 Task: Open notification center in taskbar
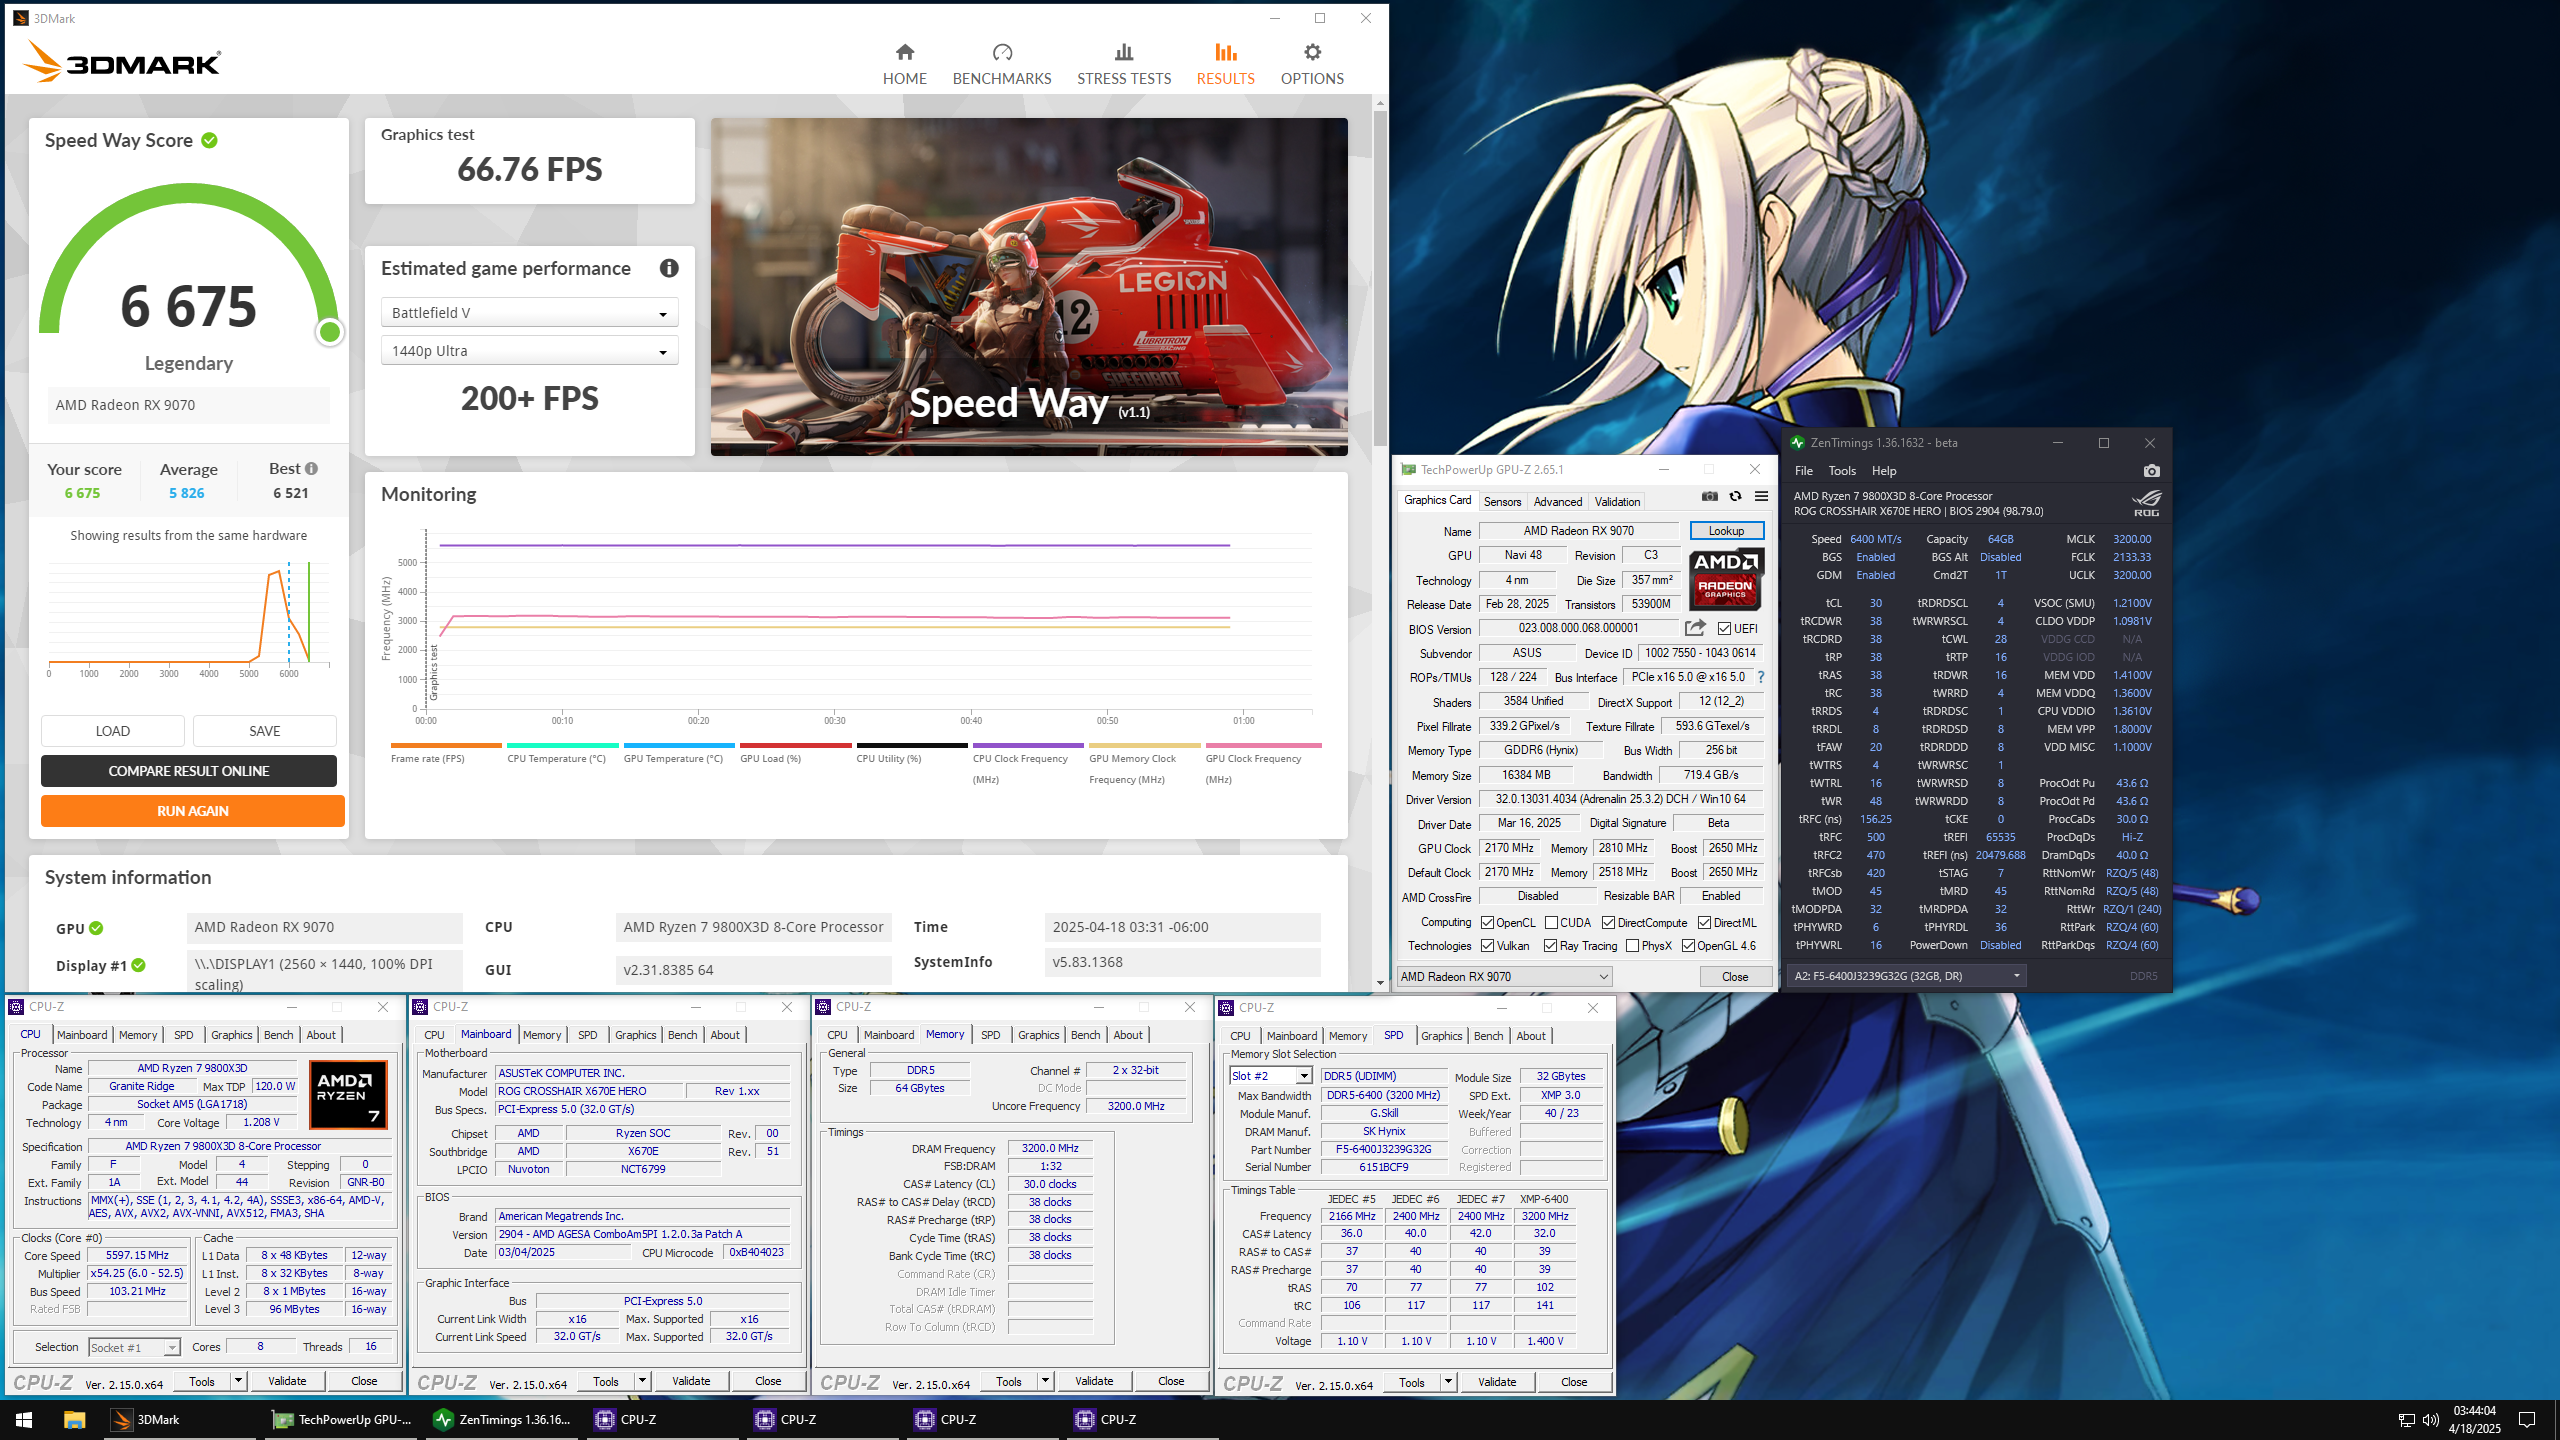(x=2527, y=1420)
